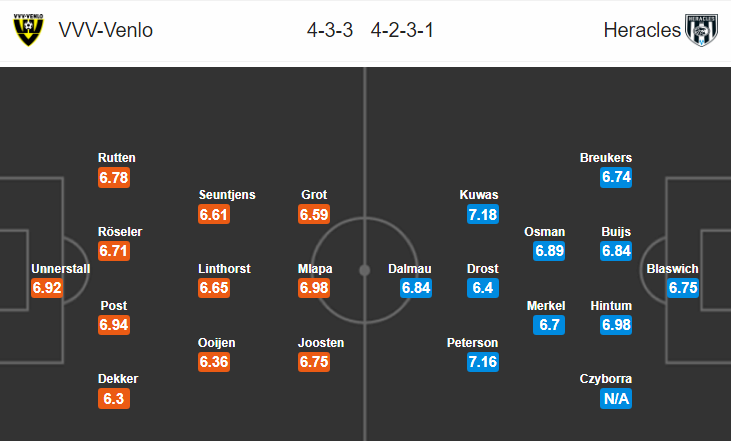Select Peterson's 7.16 rating badge
The image size is (731, 441).
483,361
